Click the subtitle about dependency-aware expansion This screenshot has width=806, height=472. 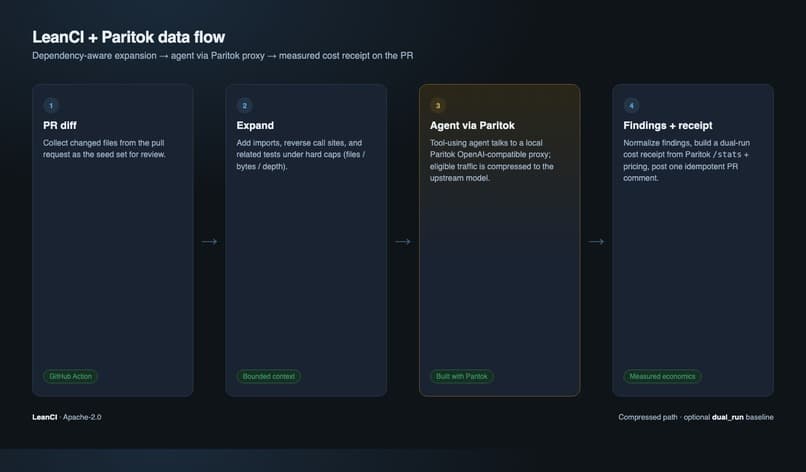(223, 56)
